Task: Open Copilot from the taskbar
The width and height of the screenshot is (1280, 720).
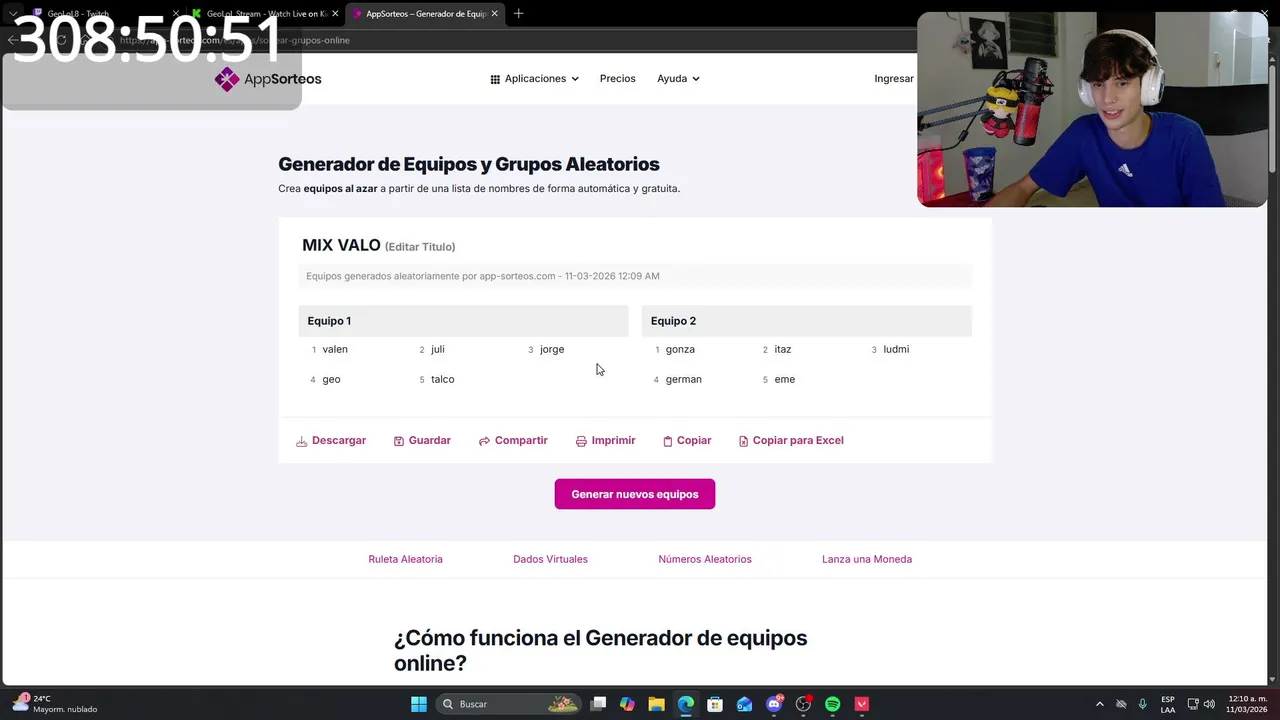Action: pyautogui.click(x=627, y=704)
